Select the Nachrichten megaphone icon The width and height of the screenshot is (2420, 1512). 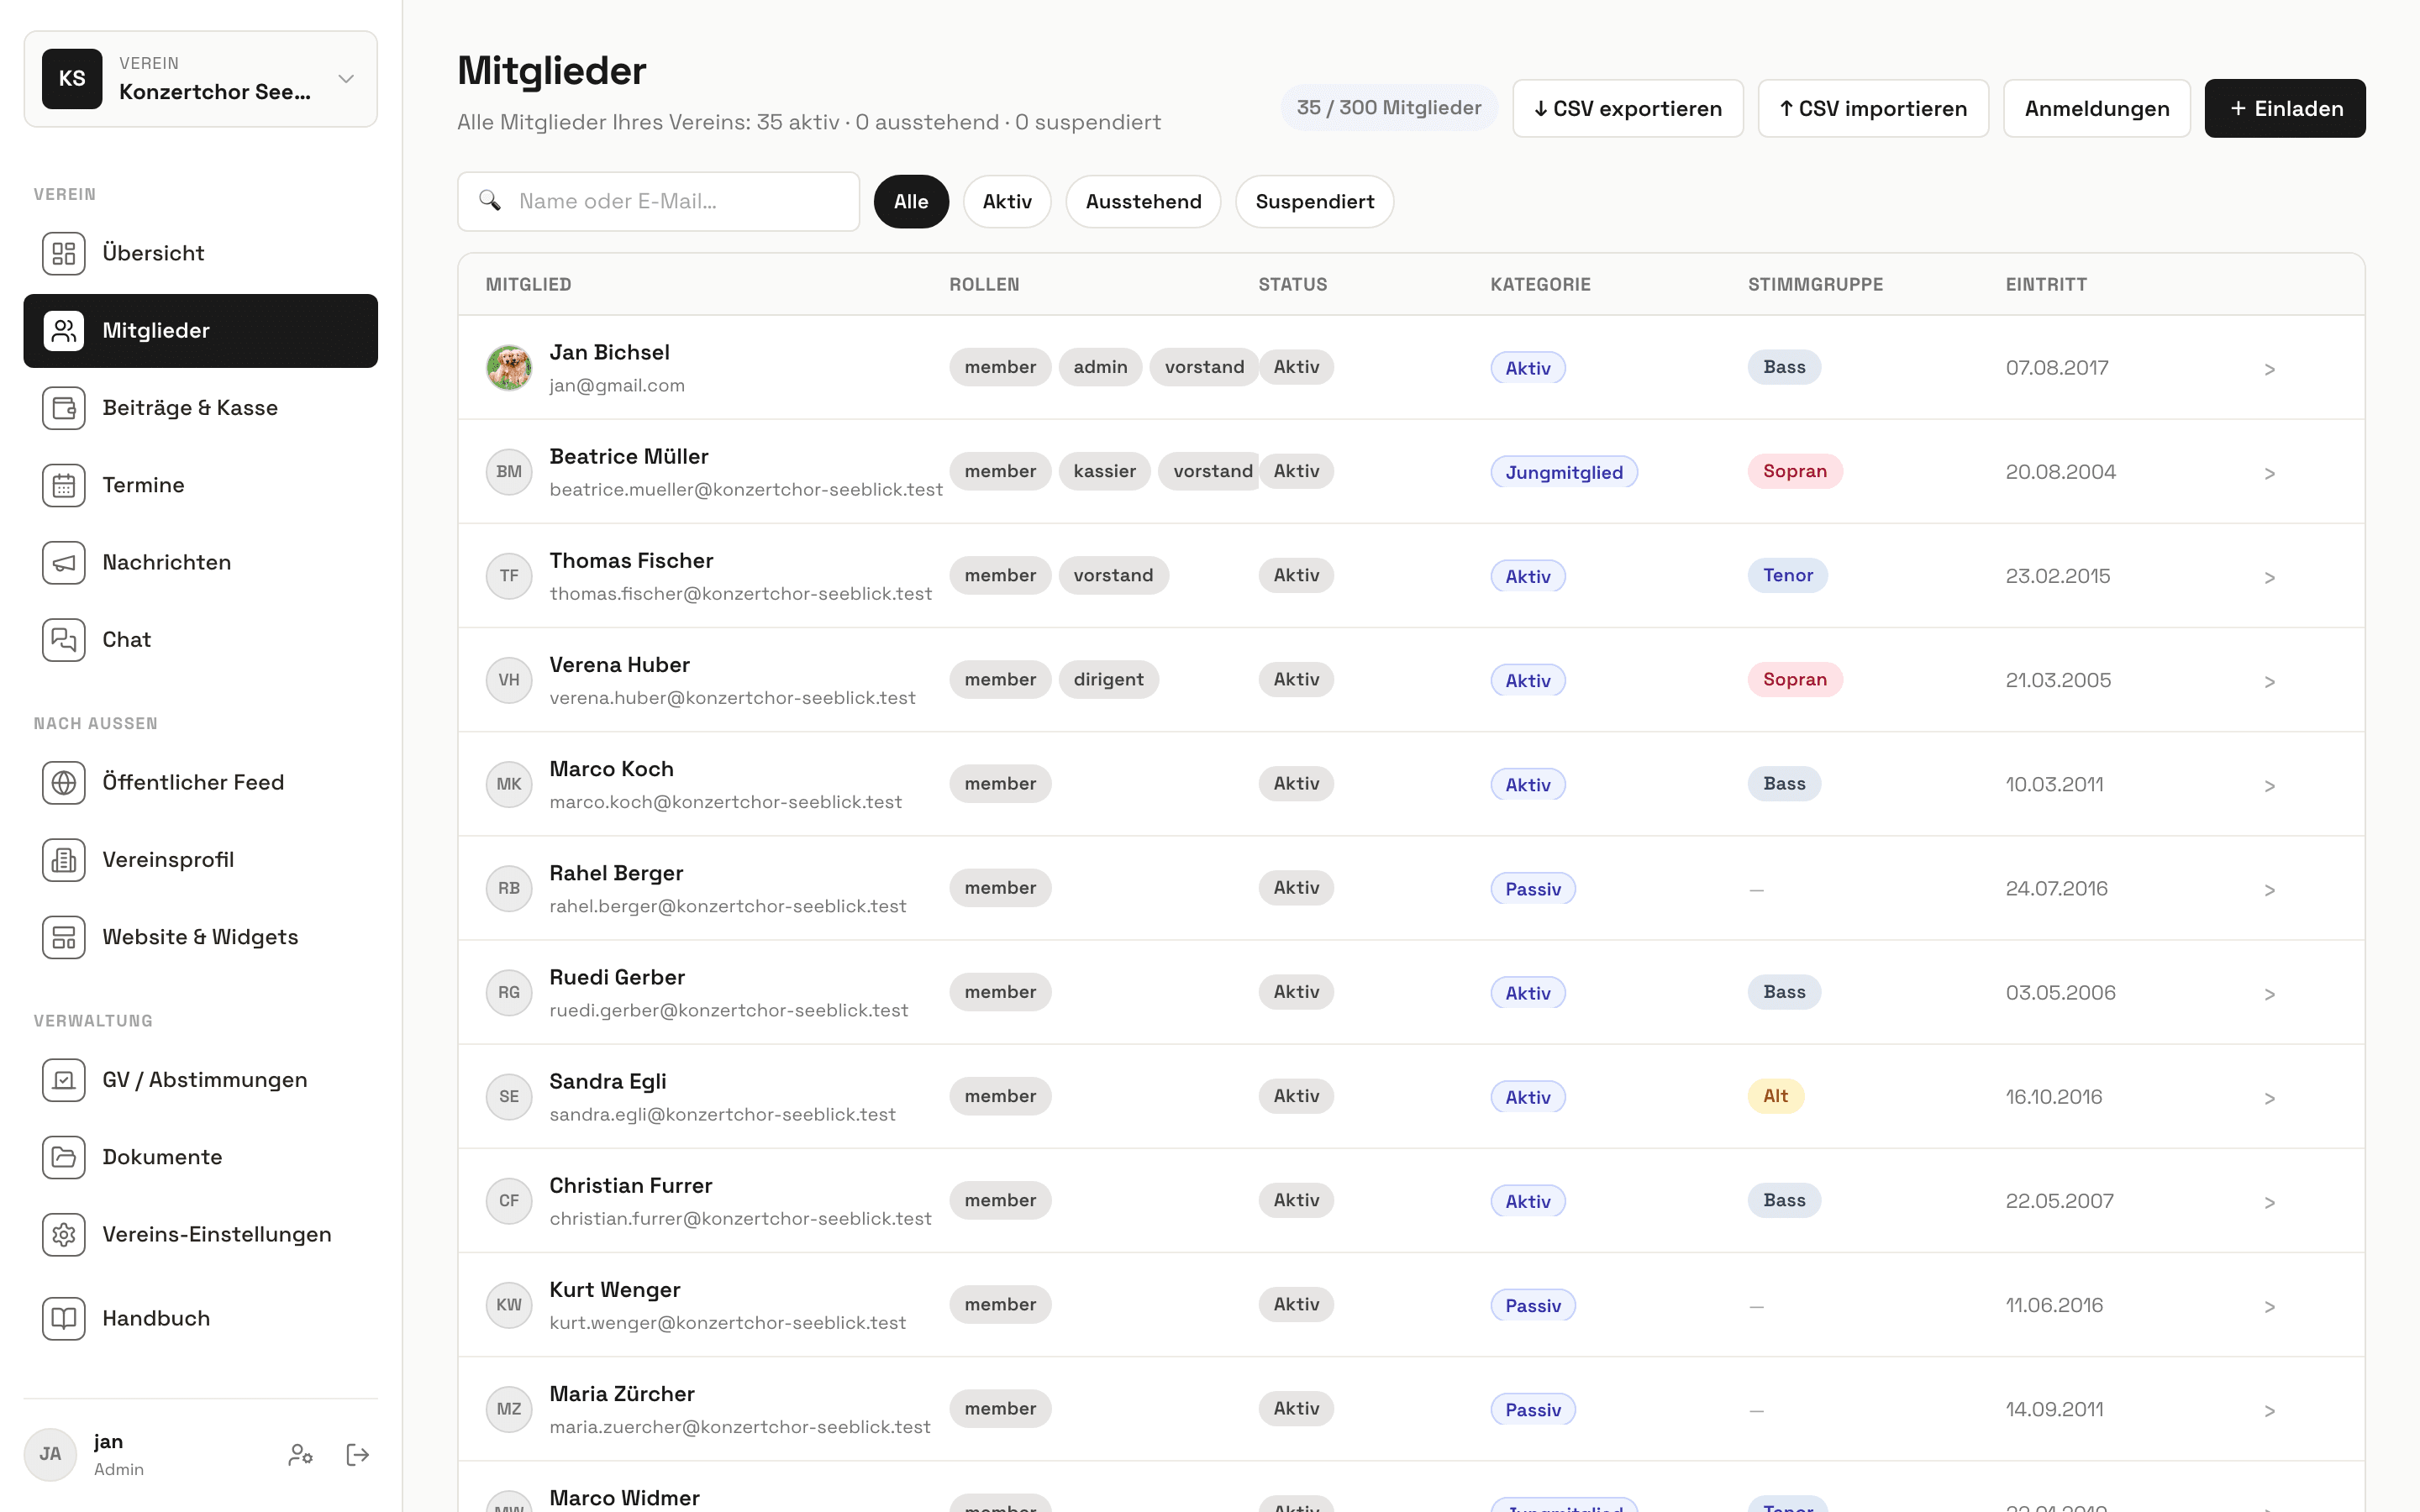point(64,562)
